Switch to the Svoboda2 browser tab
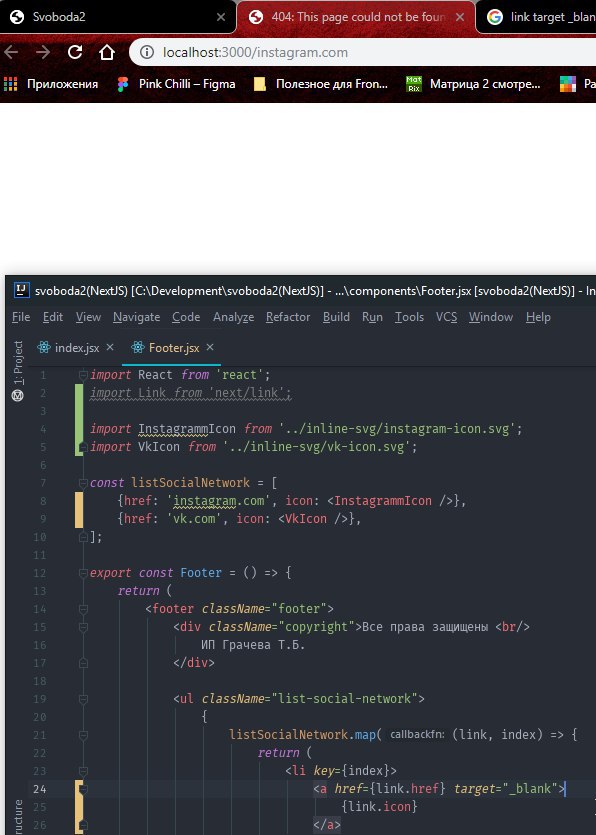 tap(115, 17)
